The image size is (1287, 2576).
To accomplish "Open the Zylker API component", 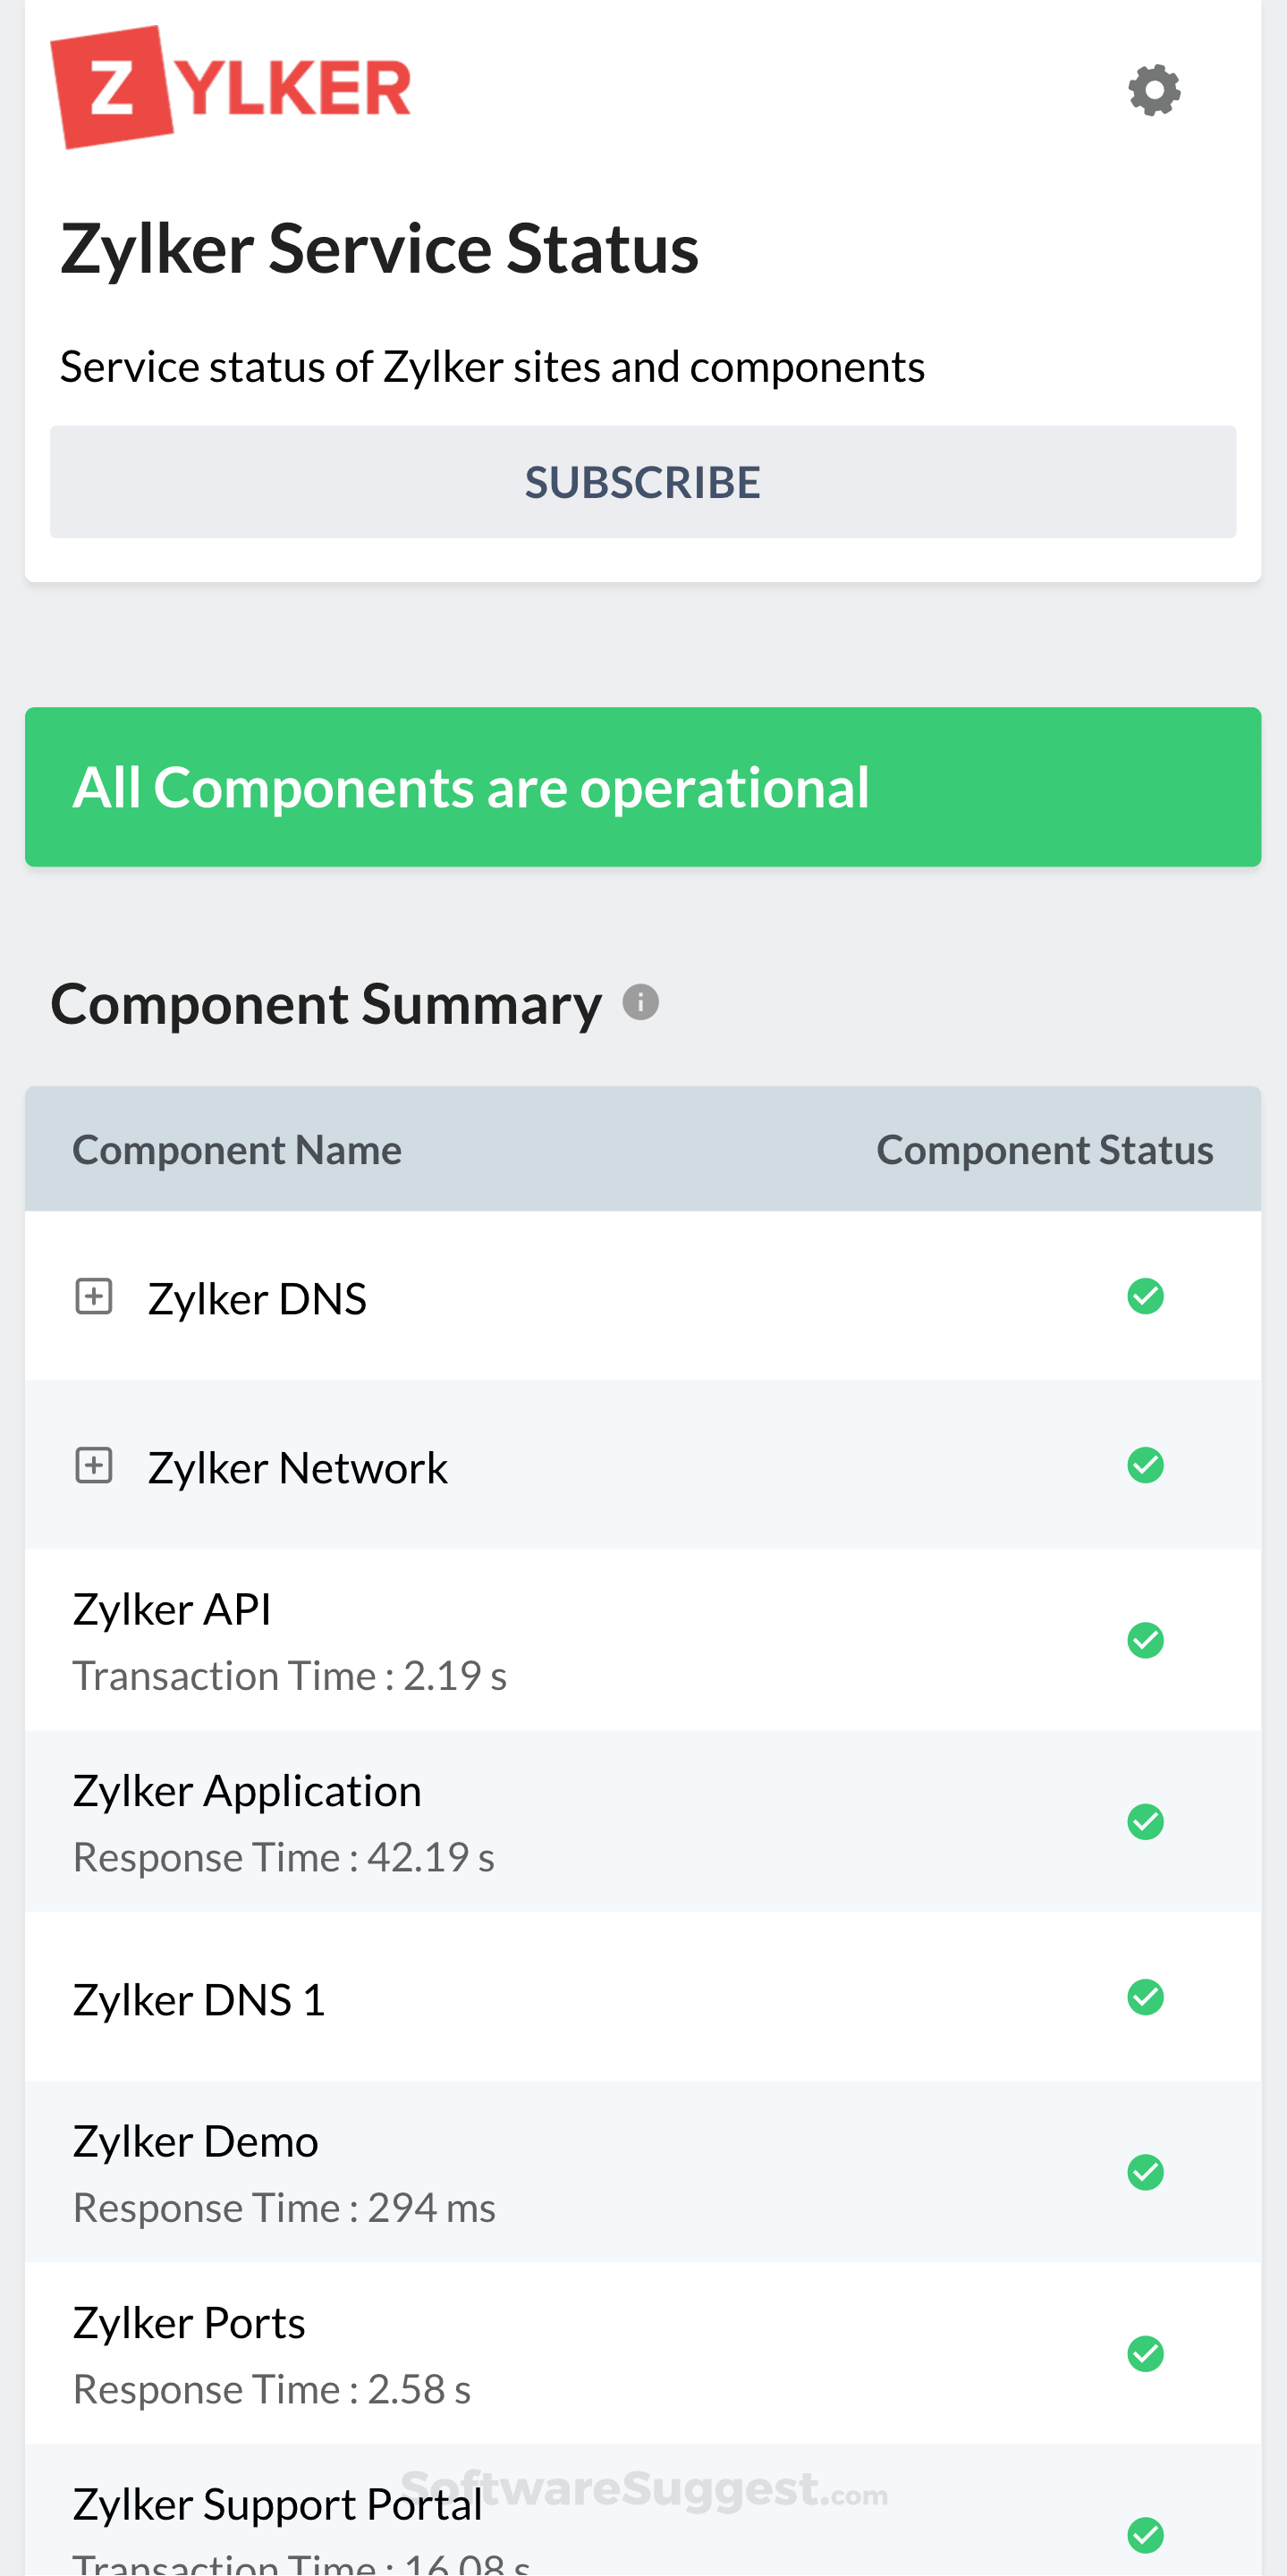I will [x=172, y=1609].
